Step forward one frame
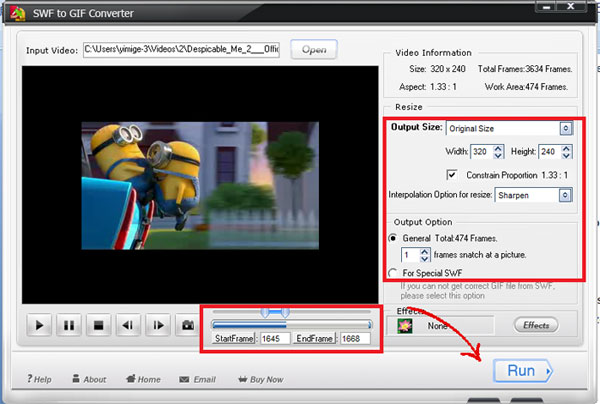 158,325
